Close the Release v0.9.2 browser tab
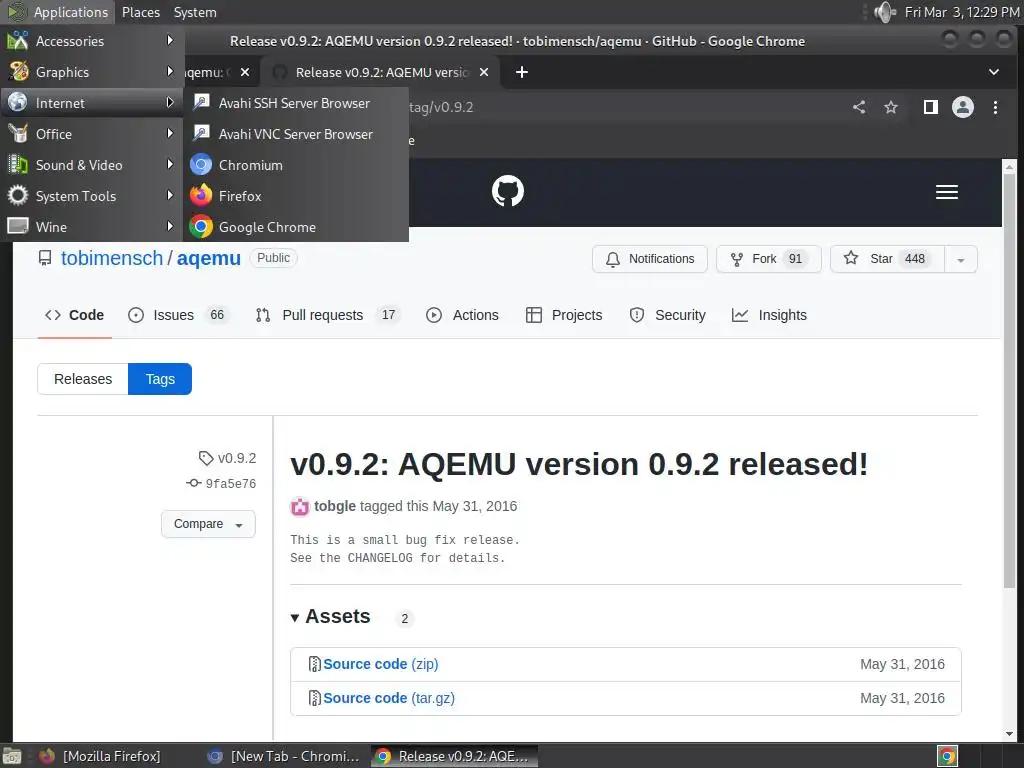 coord(484,72)
